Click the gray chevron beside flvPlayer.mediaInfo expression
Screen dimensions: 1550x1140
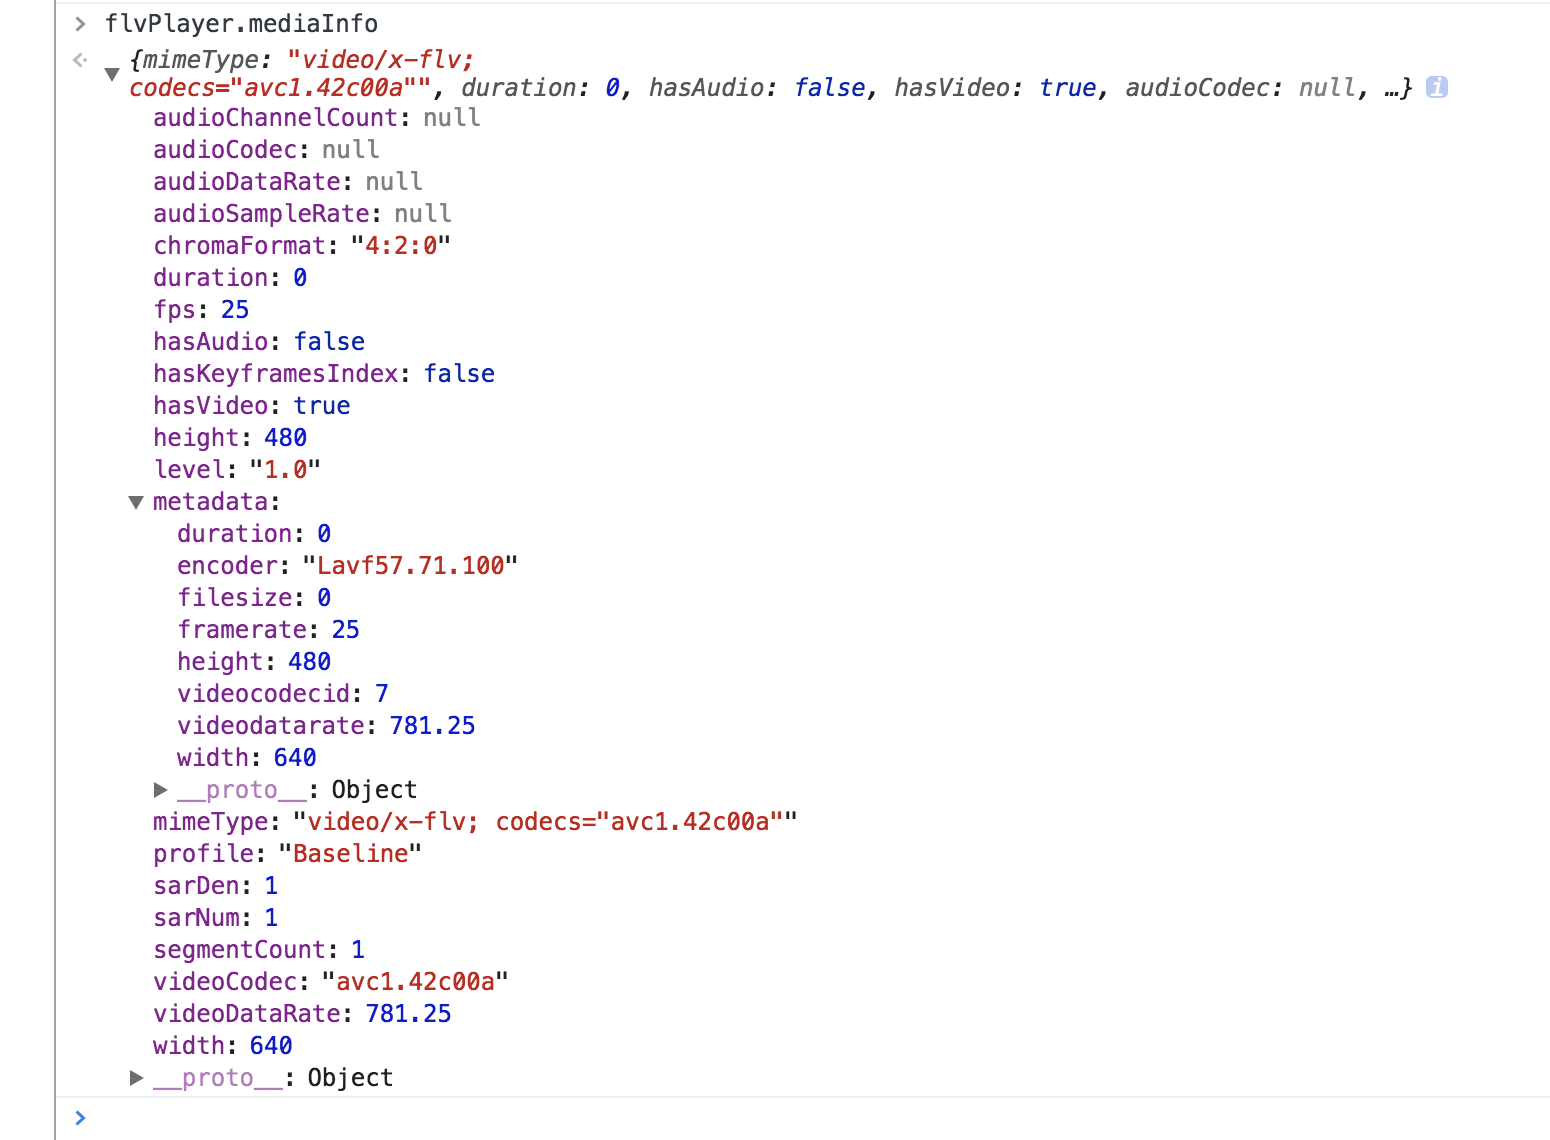(x=79, y=23)
